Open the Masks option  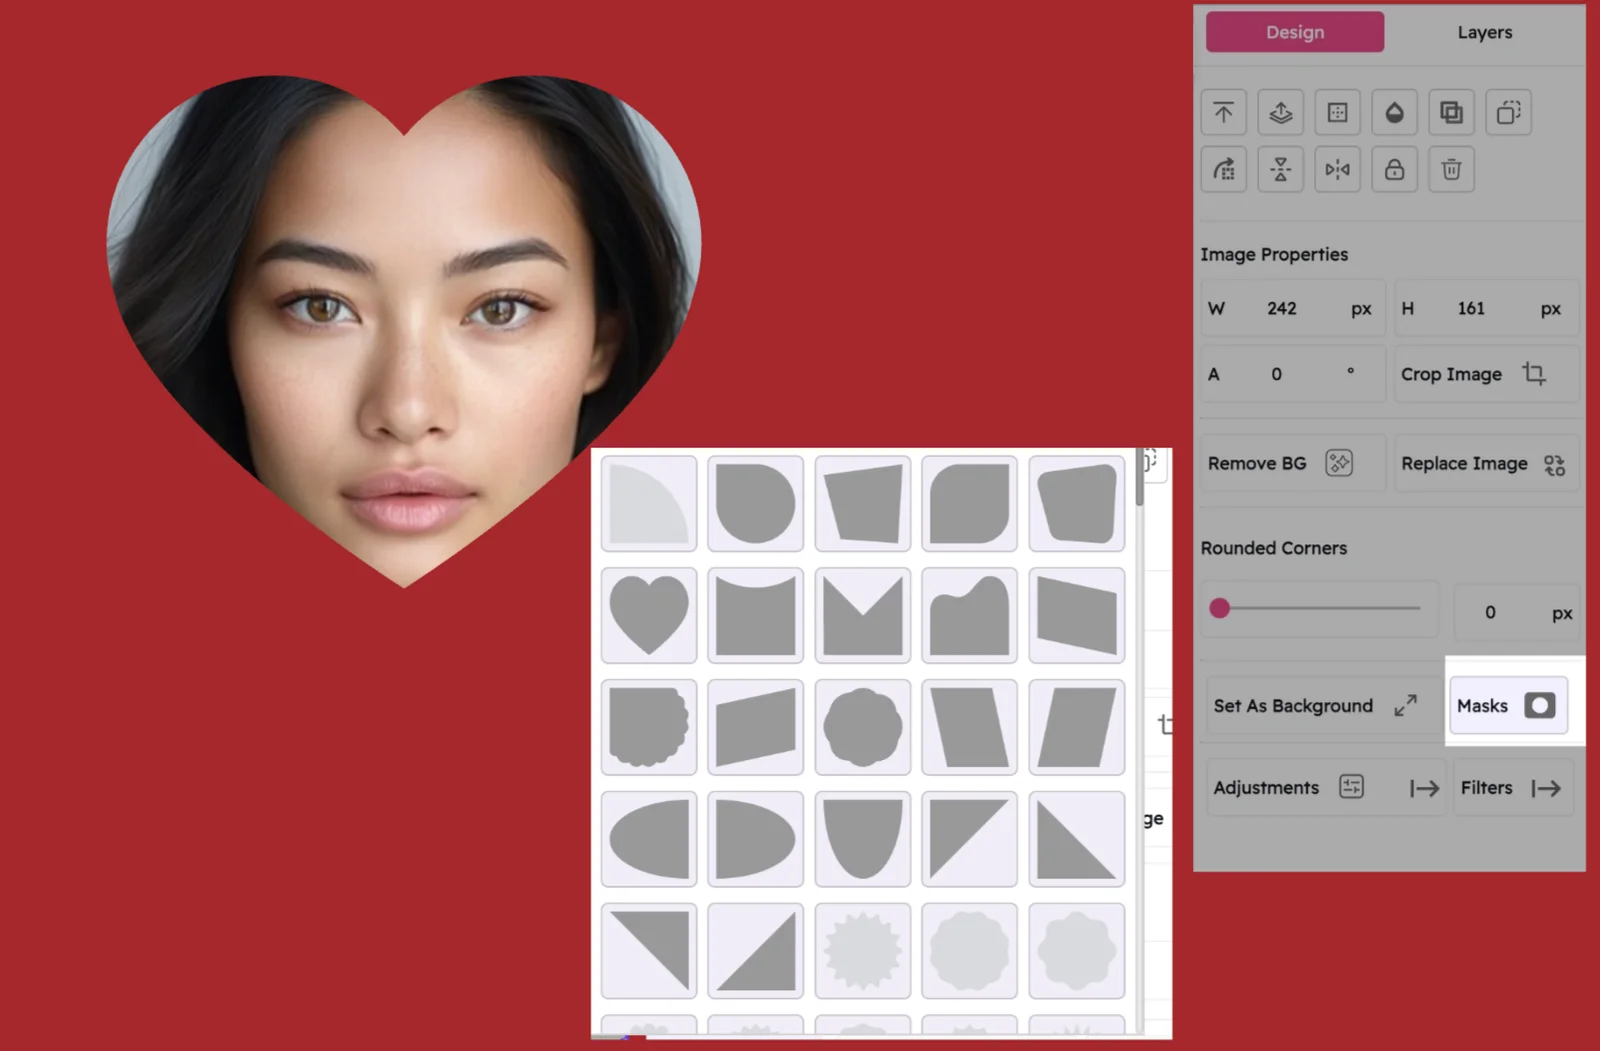1508,706
